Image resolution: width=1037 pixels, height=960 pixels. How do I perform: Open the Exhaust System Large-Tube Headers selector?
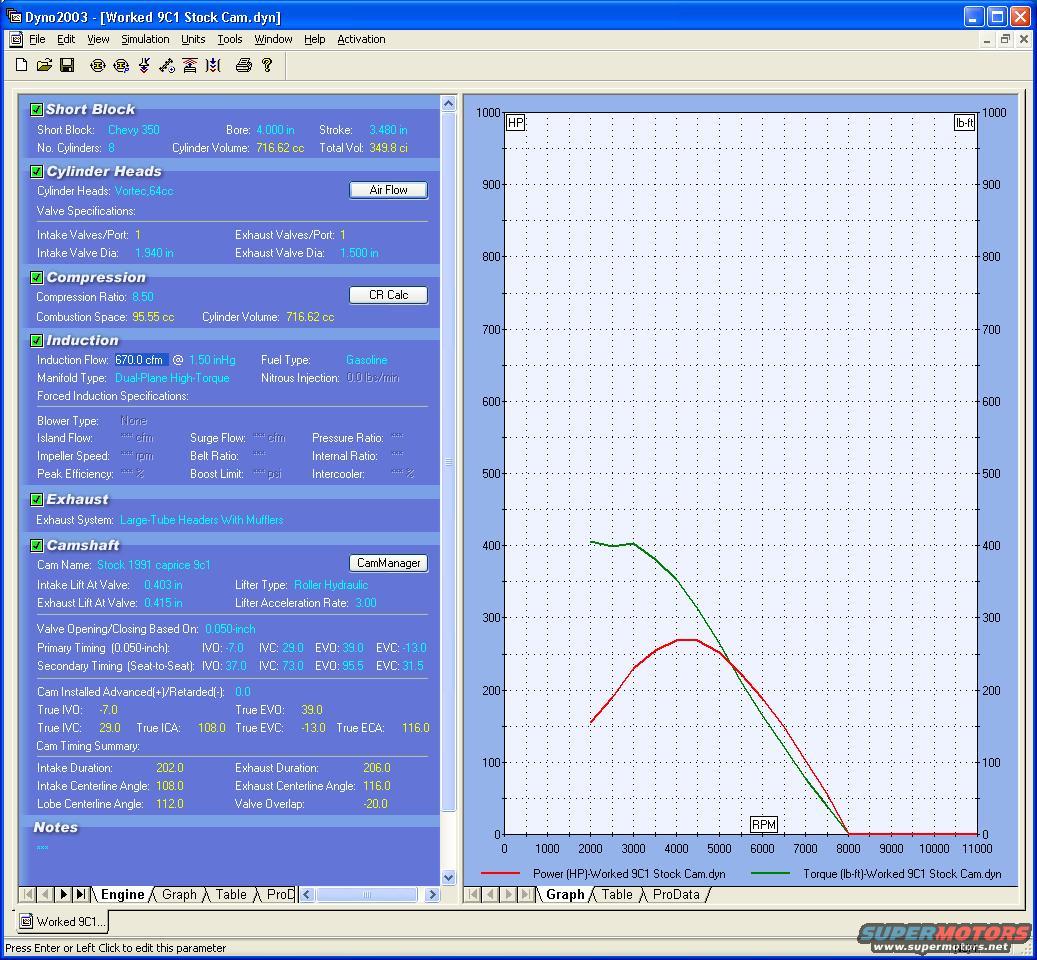click(x=201, y=520)
